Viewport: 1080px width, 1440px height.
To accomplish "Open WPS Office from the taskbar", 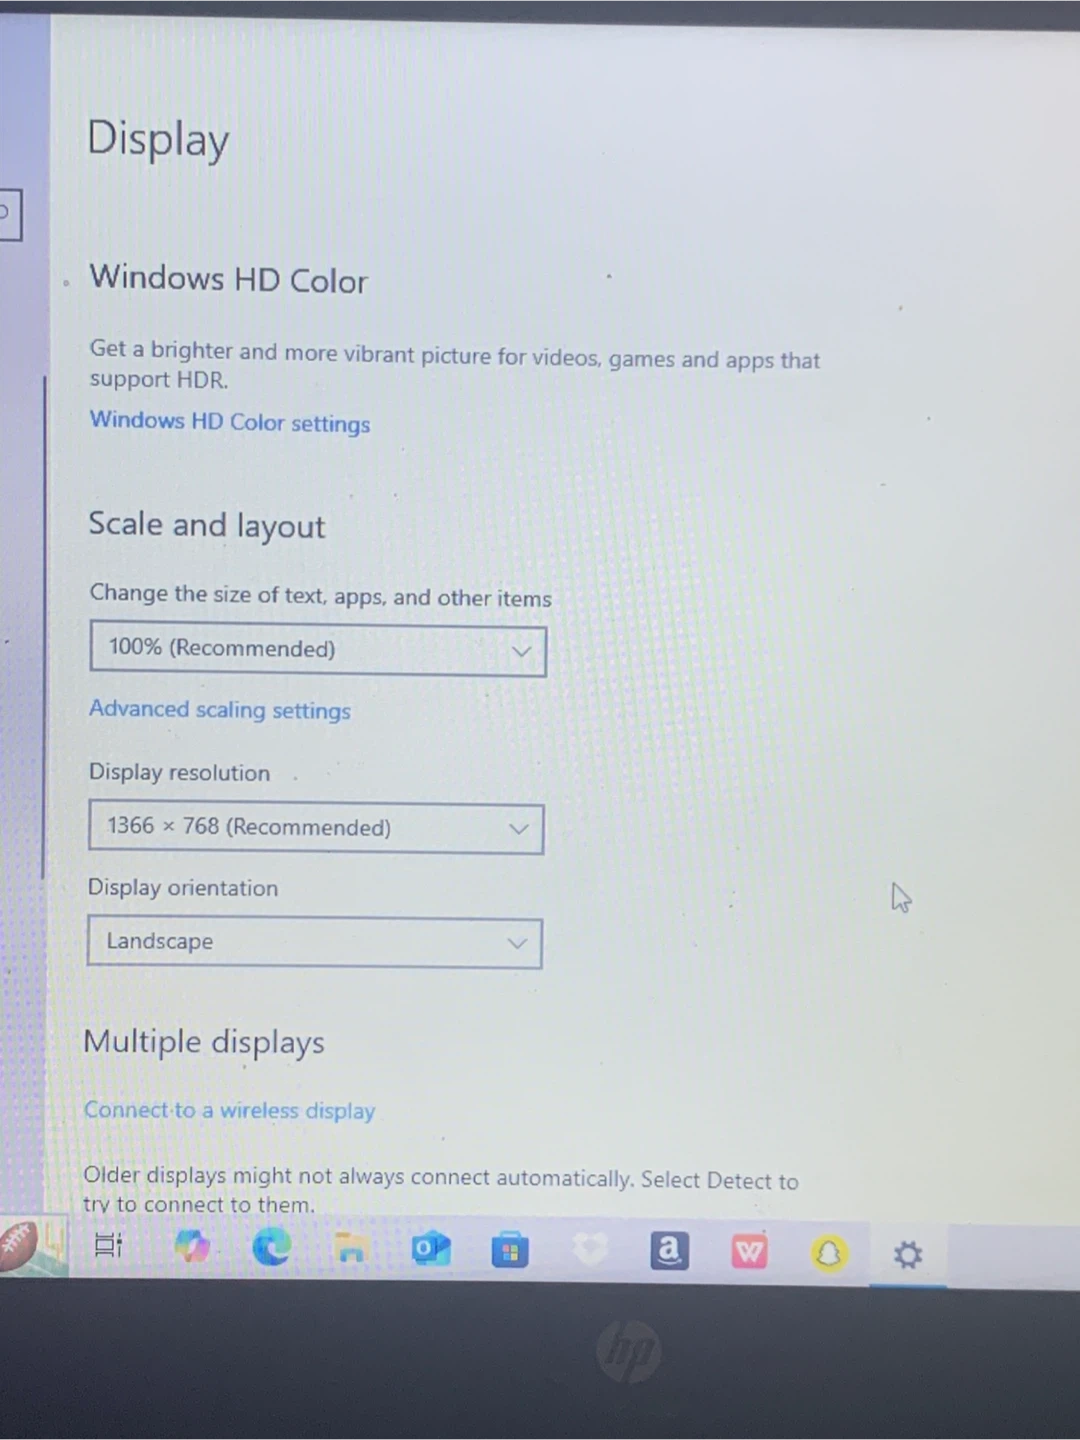I will point(749,1252).
